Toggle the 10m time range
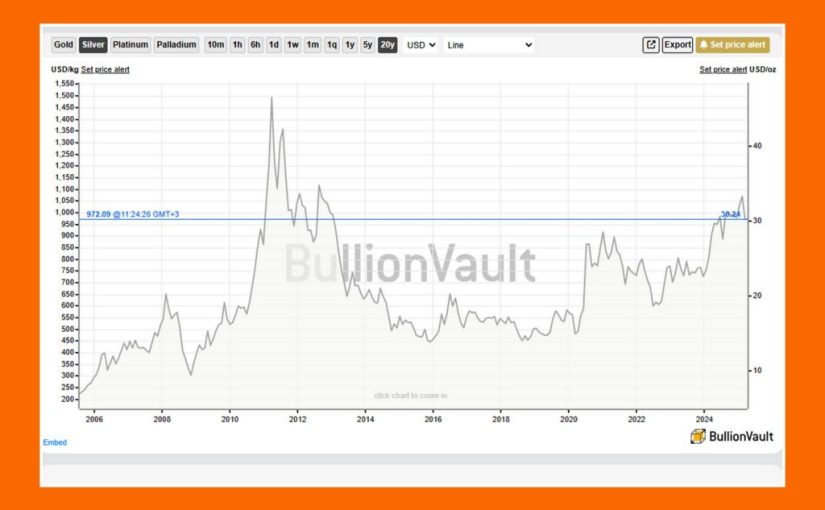Screen dimensions: 825x510 coord(215,45)
